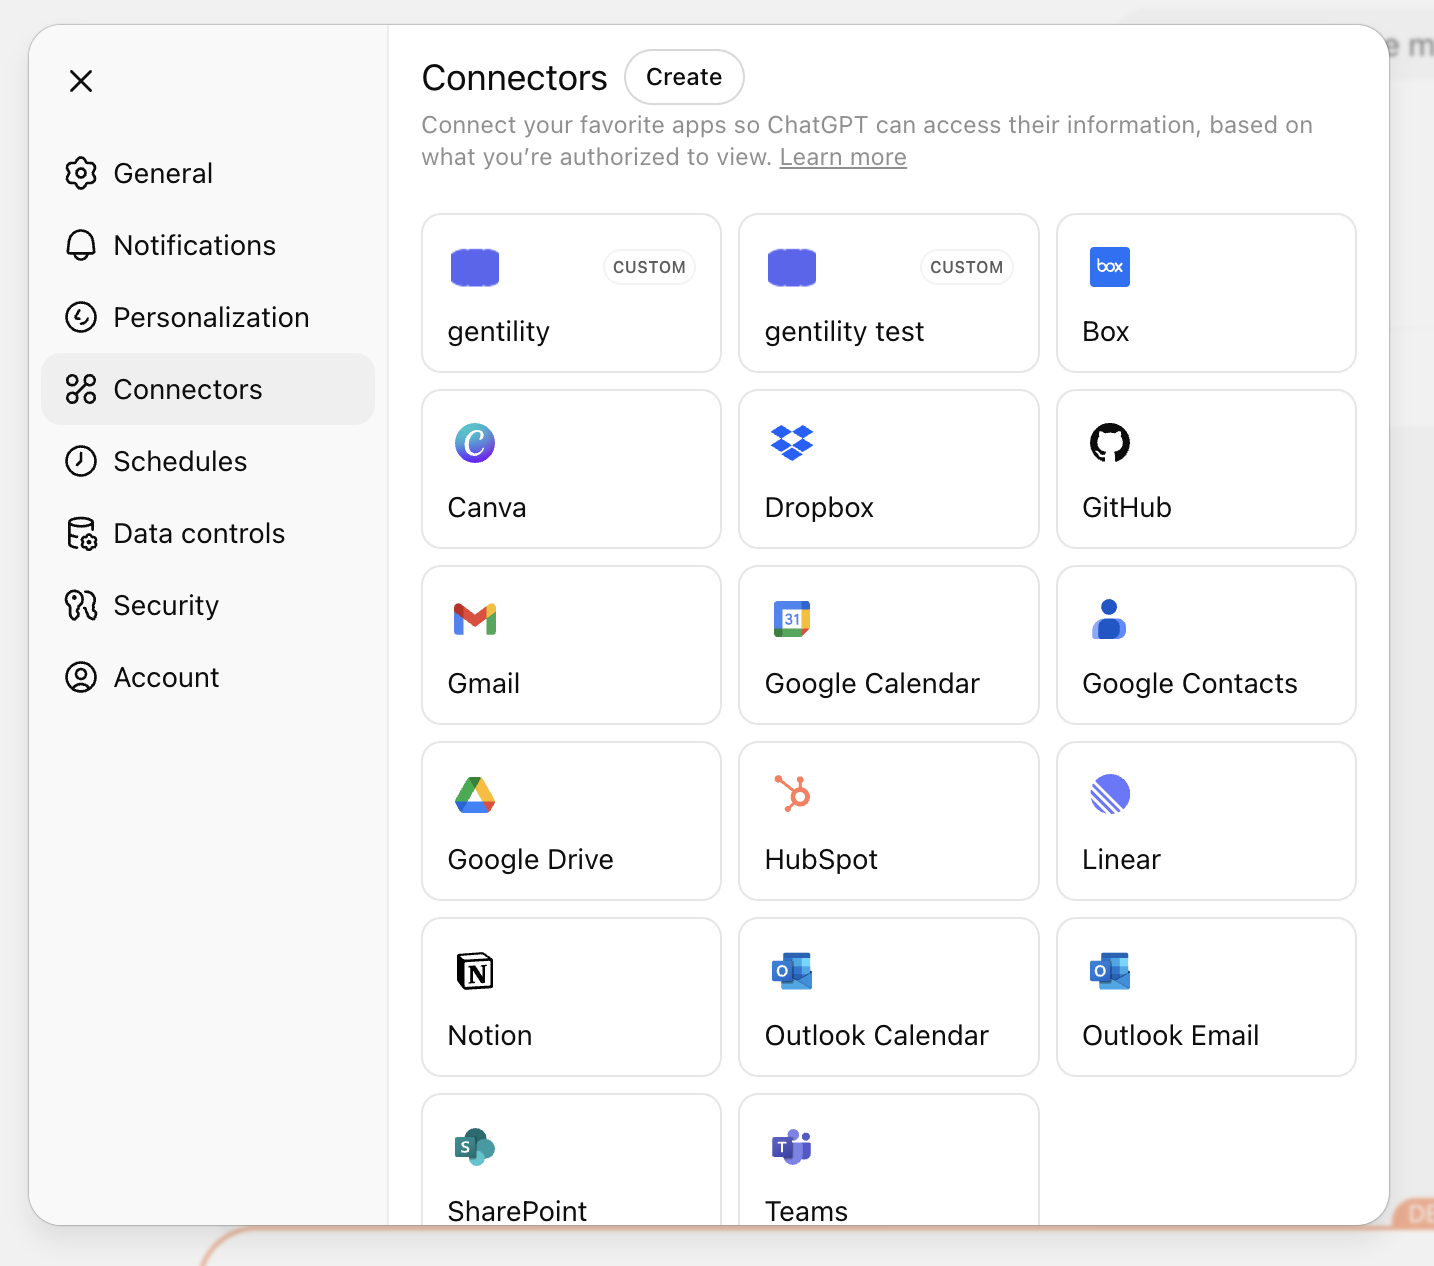Select the GitHub connector icon
Image resolution: width=1434 pixels, height=1266 pixels.
(x=1109, y=443)
